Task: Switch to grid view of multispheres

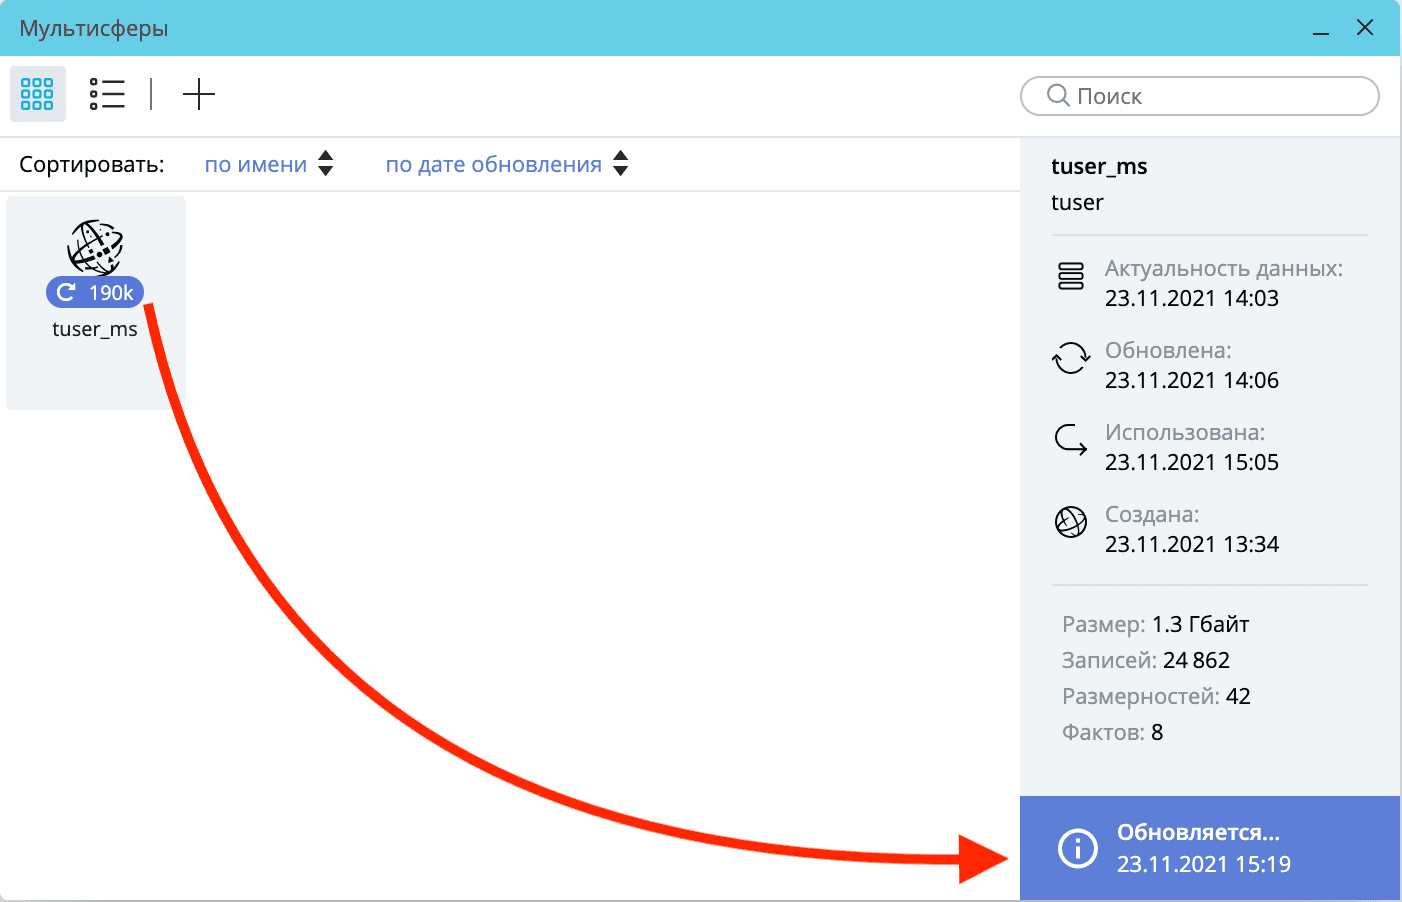Action: (x=37, y=94)
